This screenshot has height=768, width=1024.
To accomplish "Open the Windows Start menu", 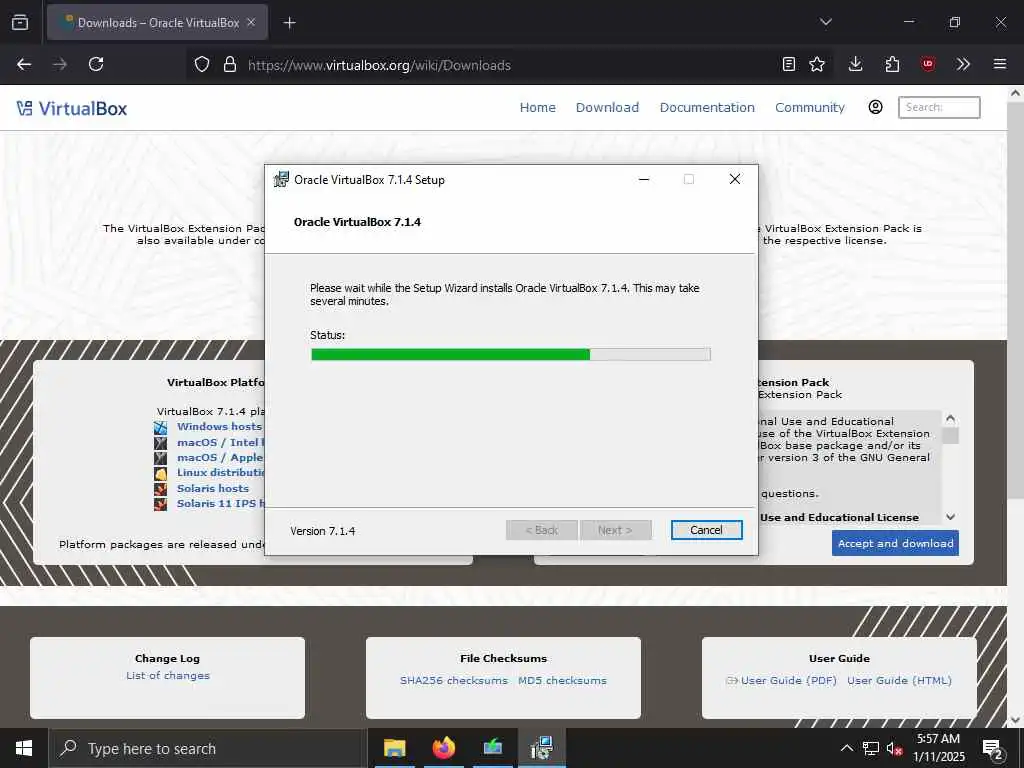I will (24, 748).
